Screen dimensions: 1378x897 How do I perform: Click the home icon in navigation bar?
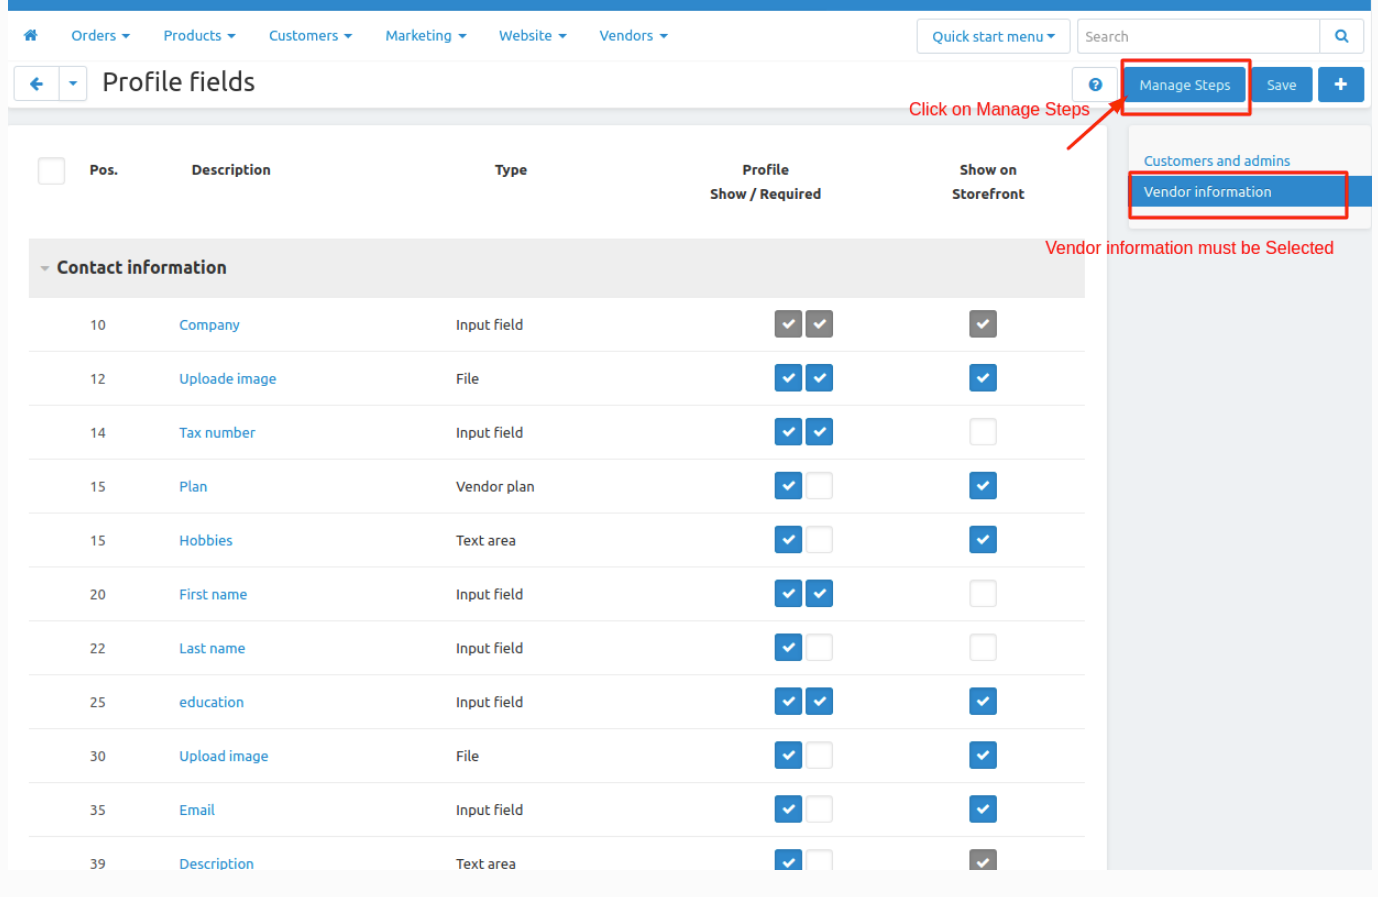pos(30,36)
